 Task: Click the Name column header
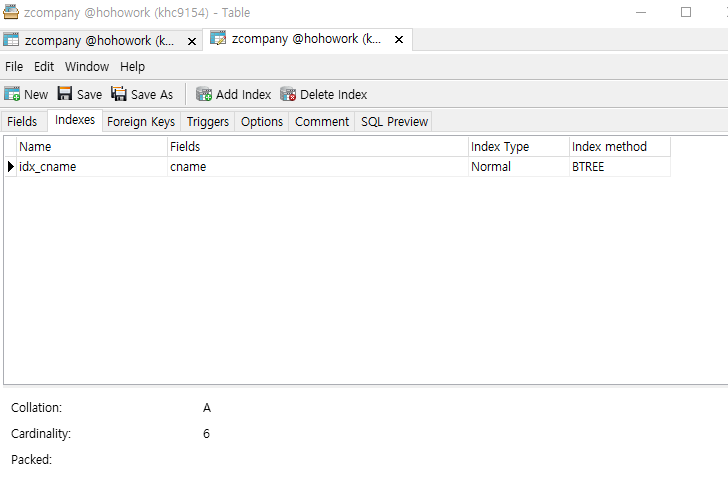click(x=92, y=146)
